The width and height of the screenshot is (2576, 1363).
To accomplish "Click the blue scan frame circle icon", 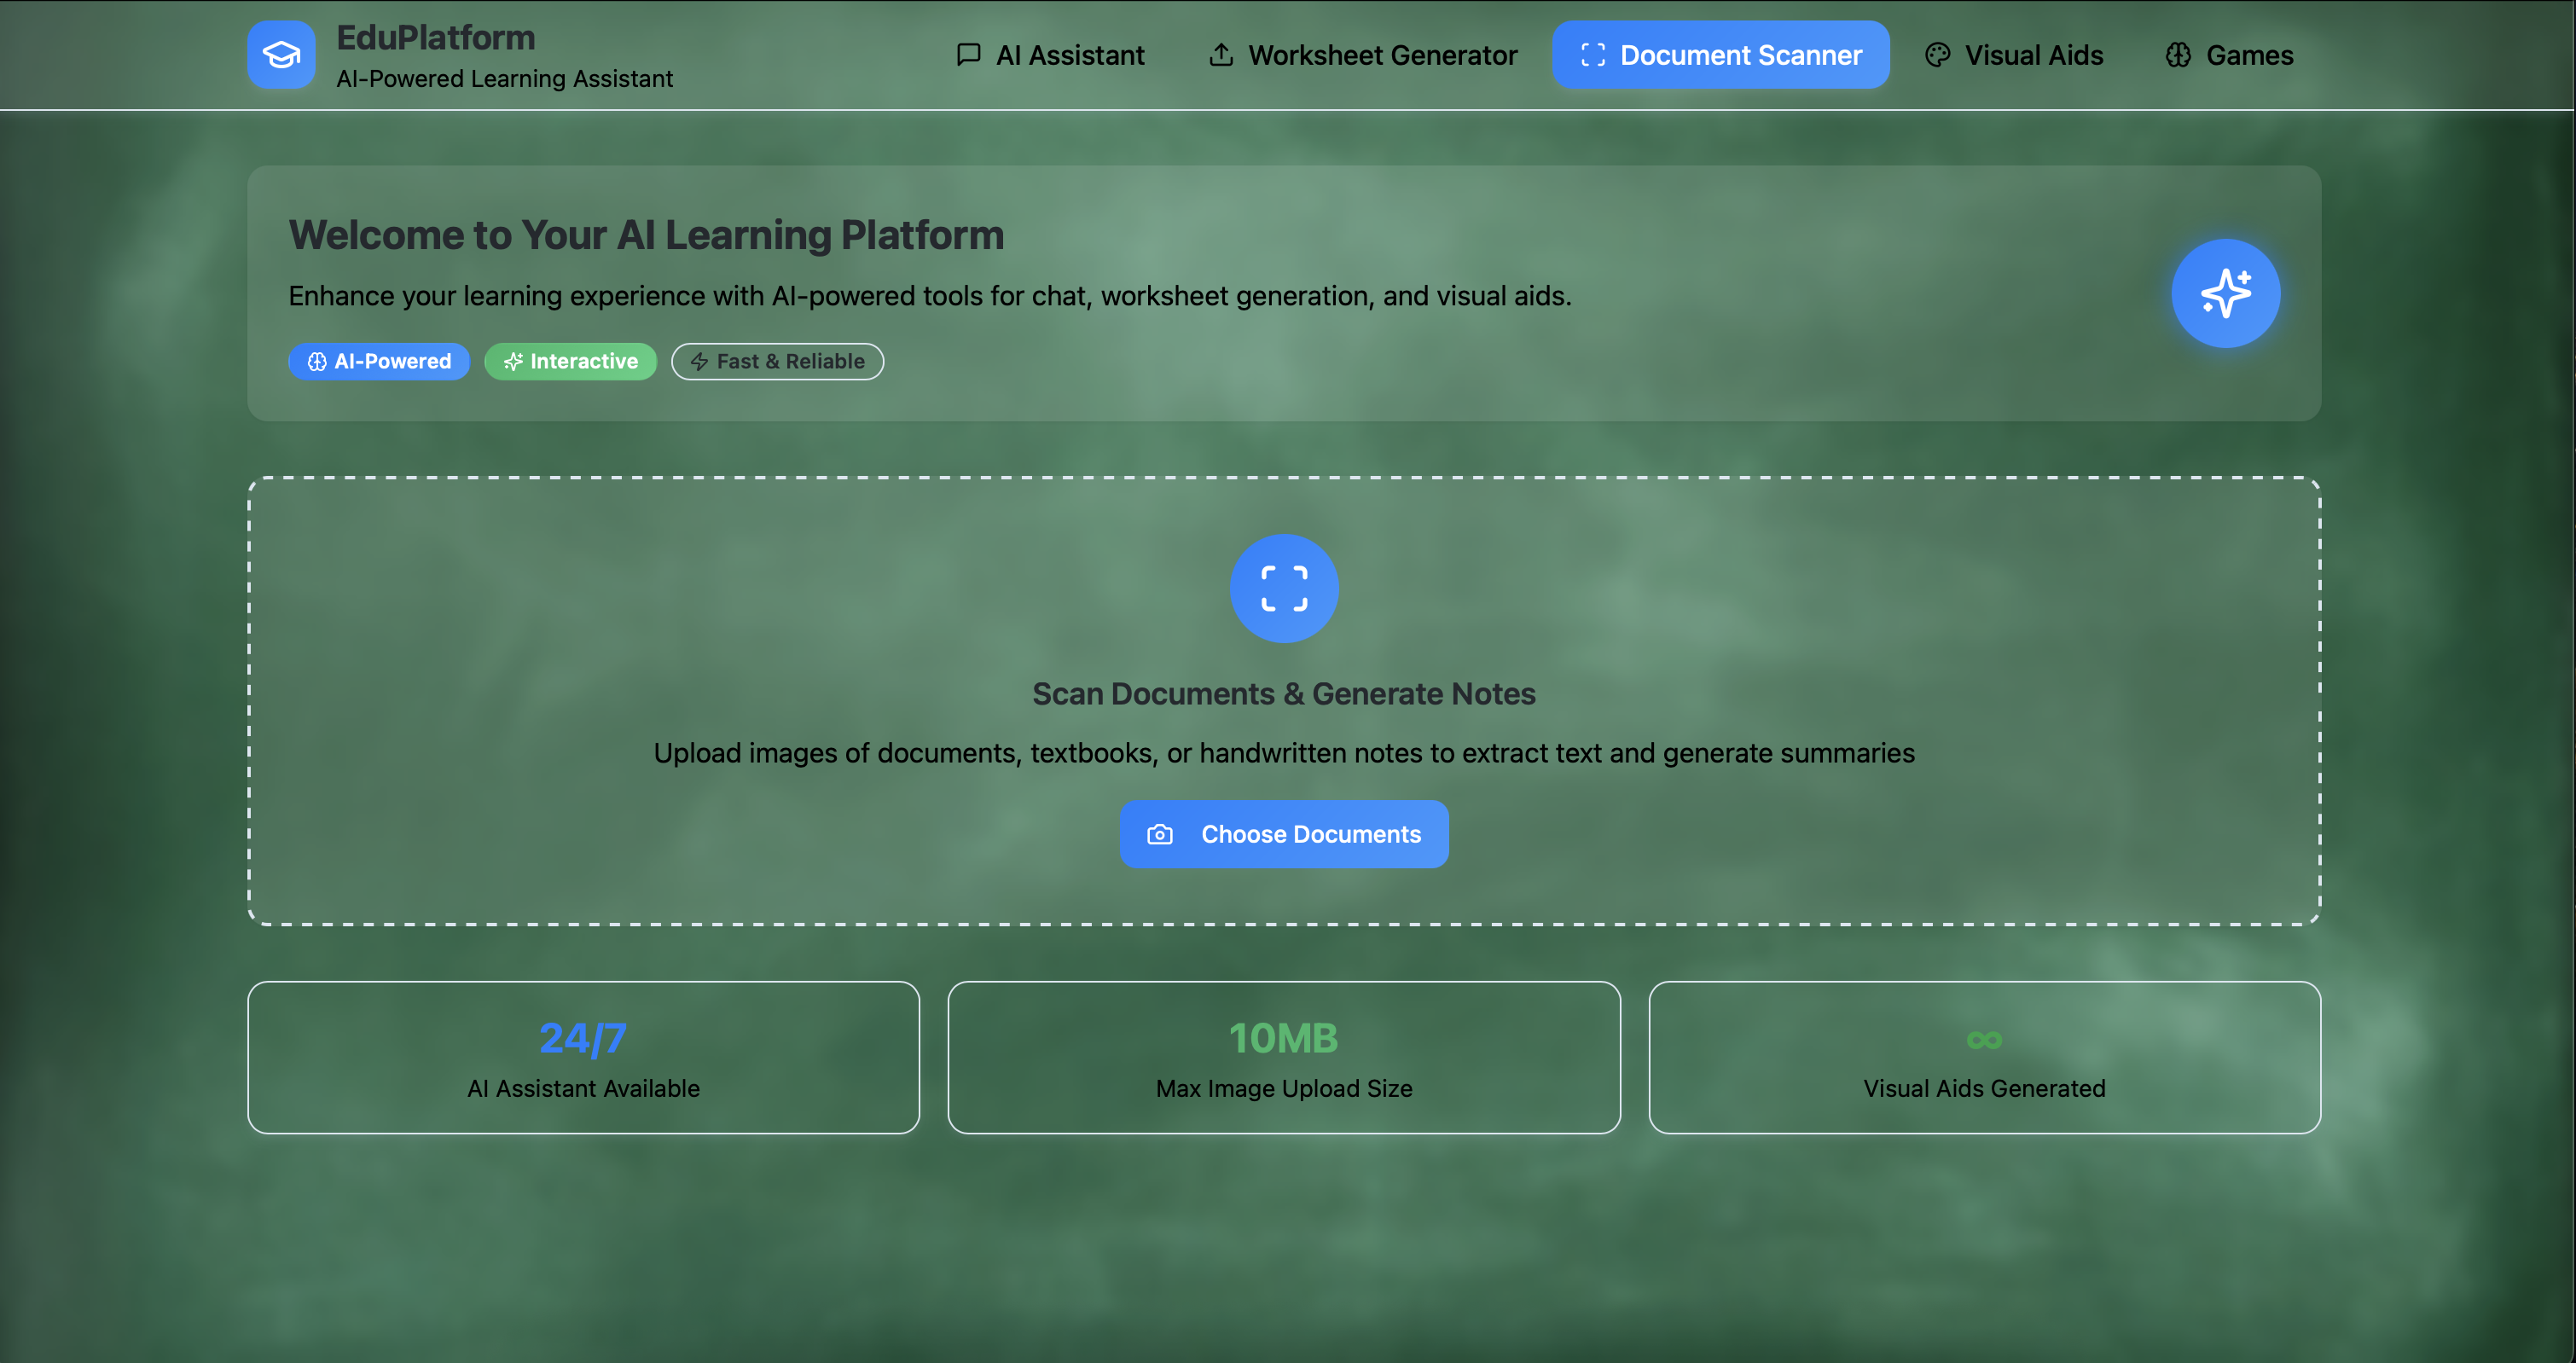I will (x=1284, y=588).
